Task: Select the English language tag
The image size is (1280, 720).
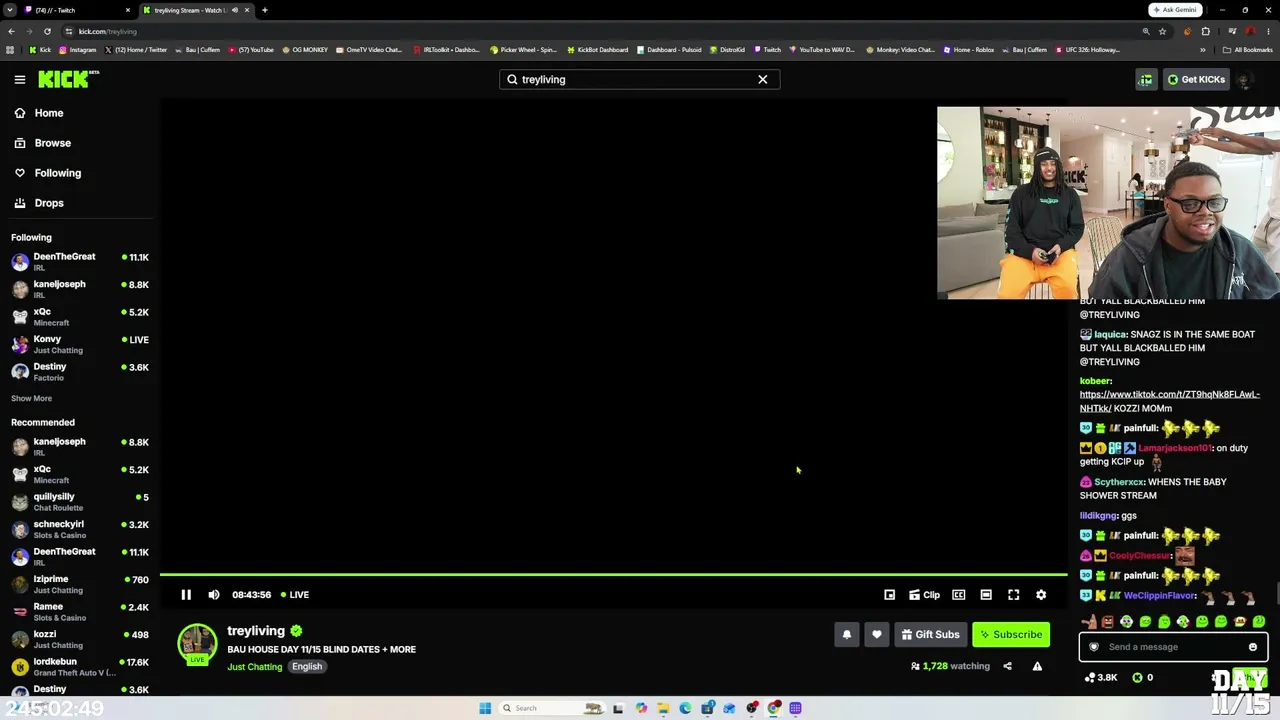Action: (x=307, y=667)
